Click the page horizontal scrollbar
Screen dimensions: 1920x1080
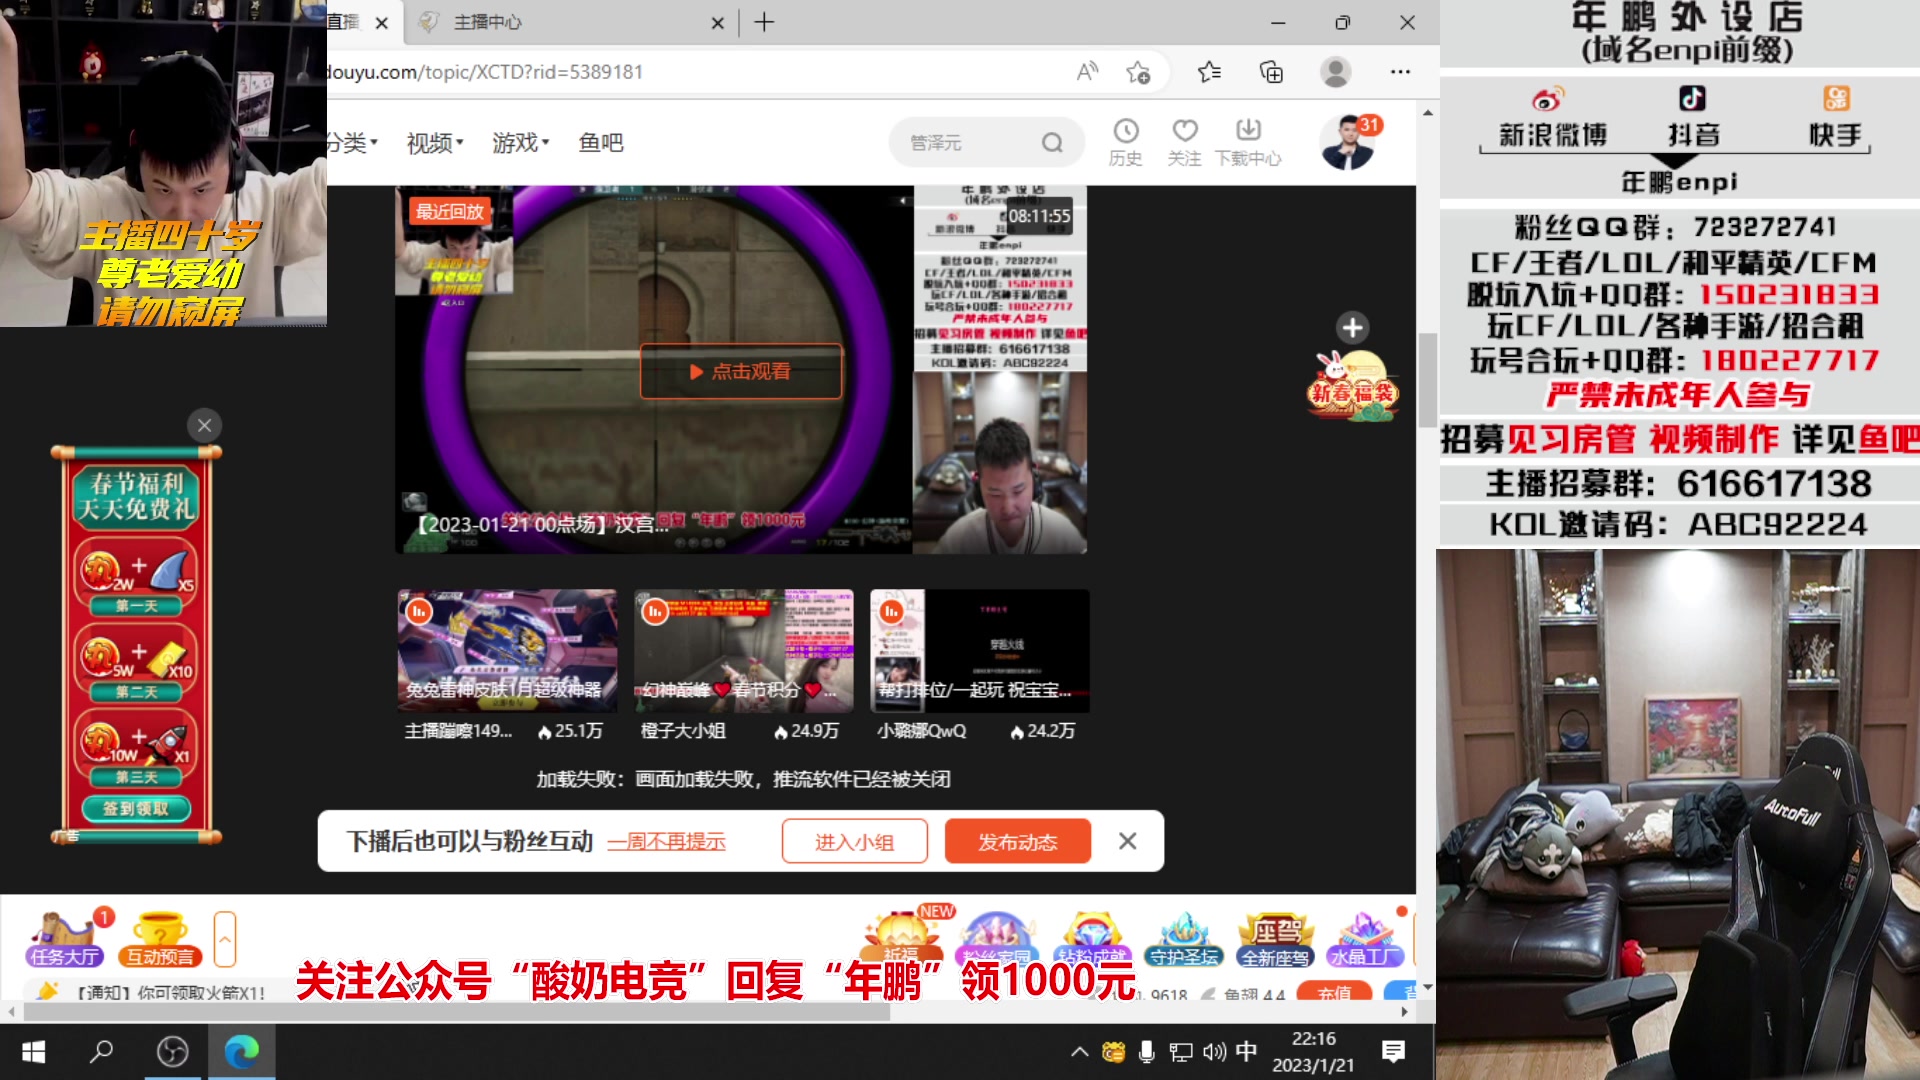coord(456,1012)
